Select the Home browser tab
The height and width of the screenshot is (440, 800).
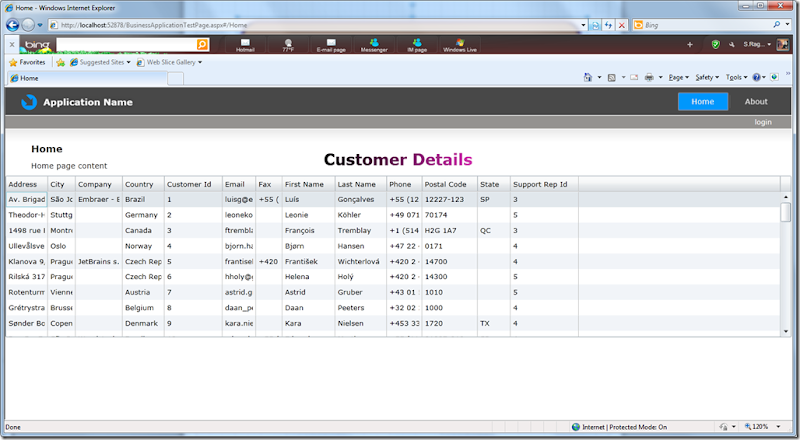[86, 78]
